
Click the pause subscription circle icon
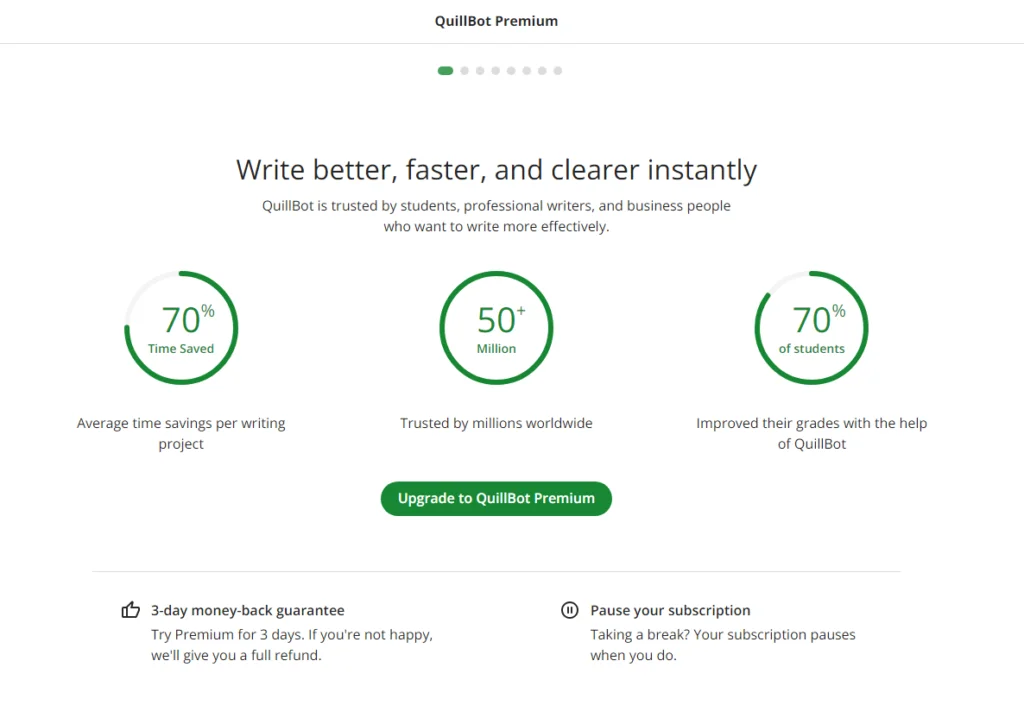(569, 610)
